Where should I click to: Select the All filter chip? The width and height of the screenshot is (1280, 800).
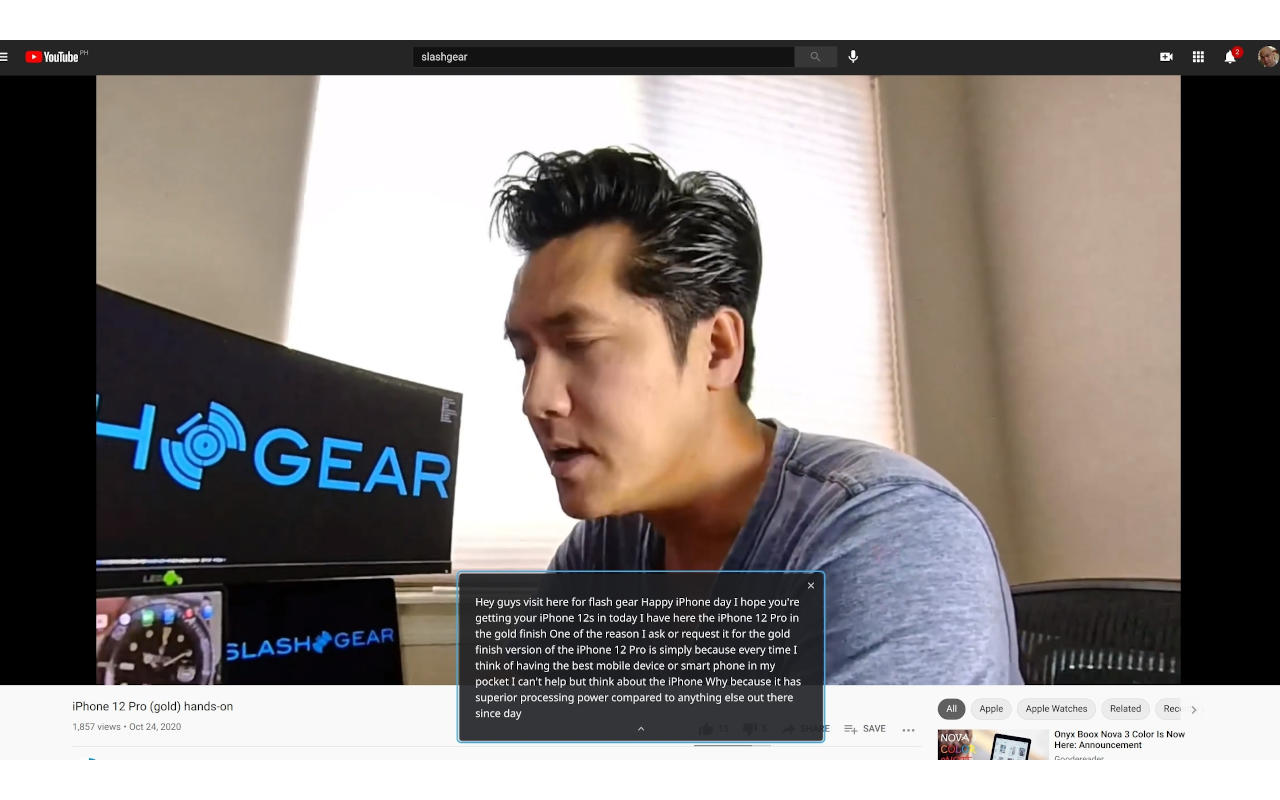(x=951, y=709)
